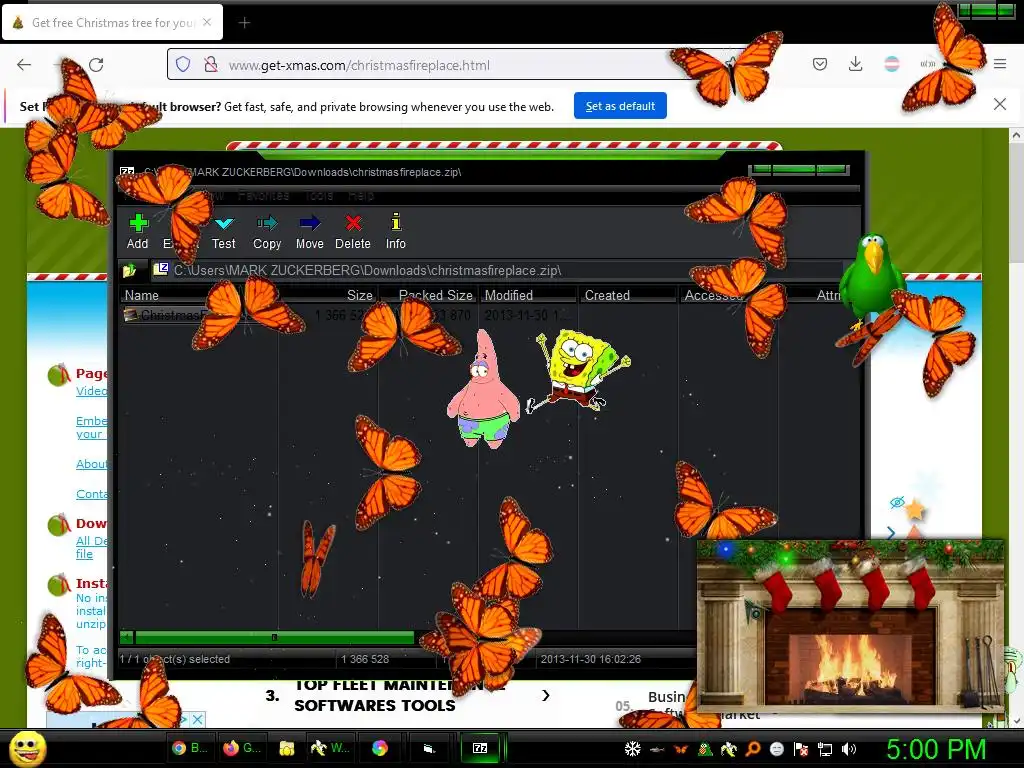This screenshot has height=768, width=1024.
Task: Click the 7-Zip horizontal scrollbar thumb
Action: (x=274, y=637)
